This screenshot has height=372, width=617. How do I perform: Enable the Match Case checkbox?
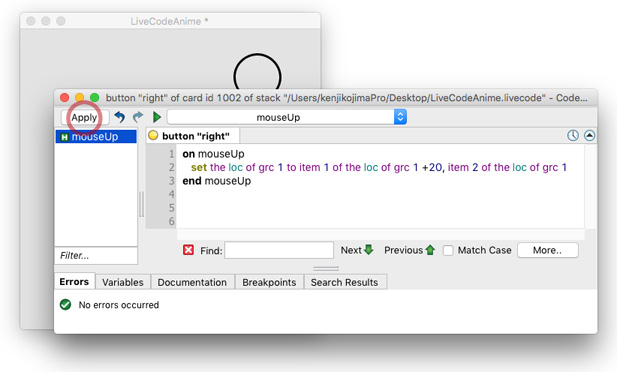coord(448,250)
